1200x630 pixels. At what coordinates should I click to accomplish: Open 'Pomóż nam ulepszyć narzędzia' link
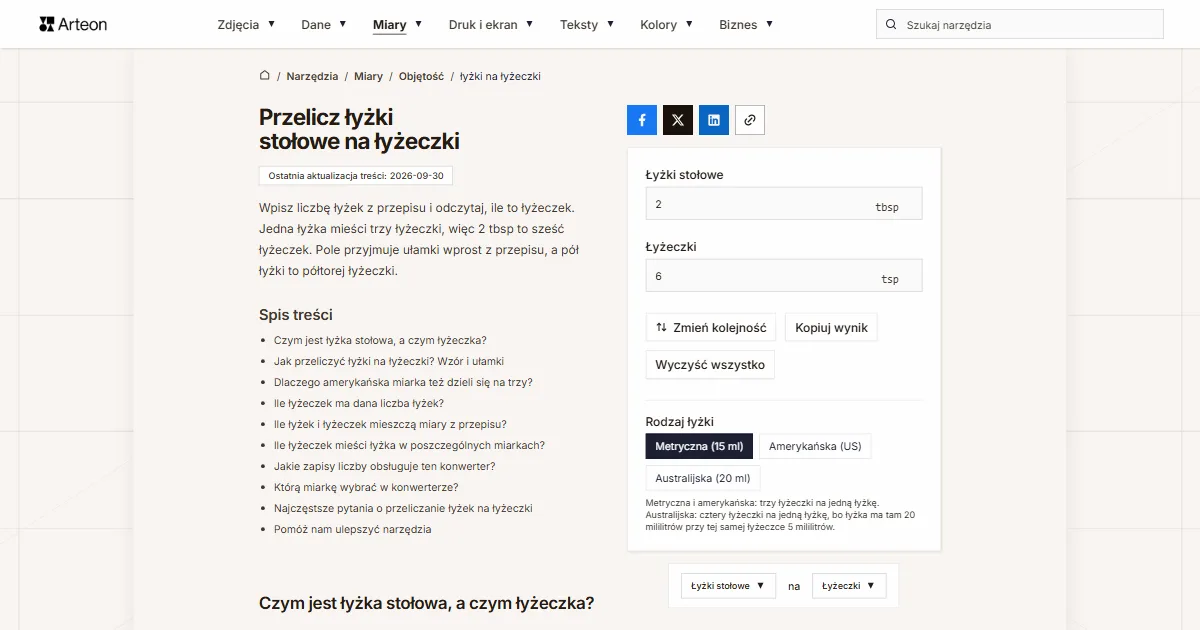[353, 529]
